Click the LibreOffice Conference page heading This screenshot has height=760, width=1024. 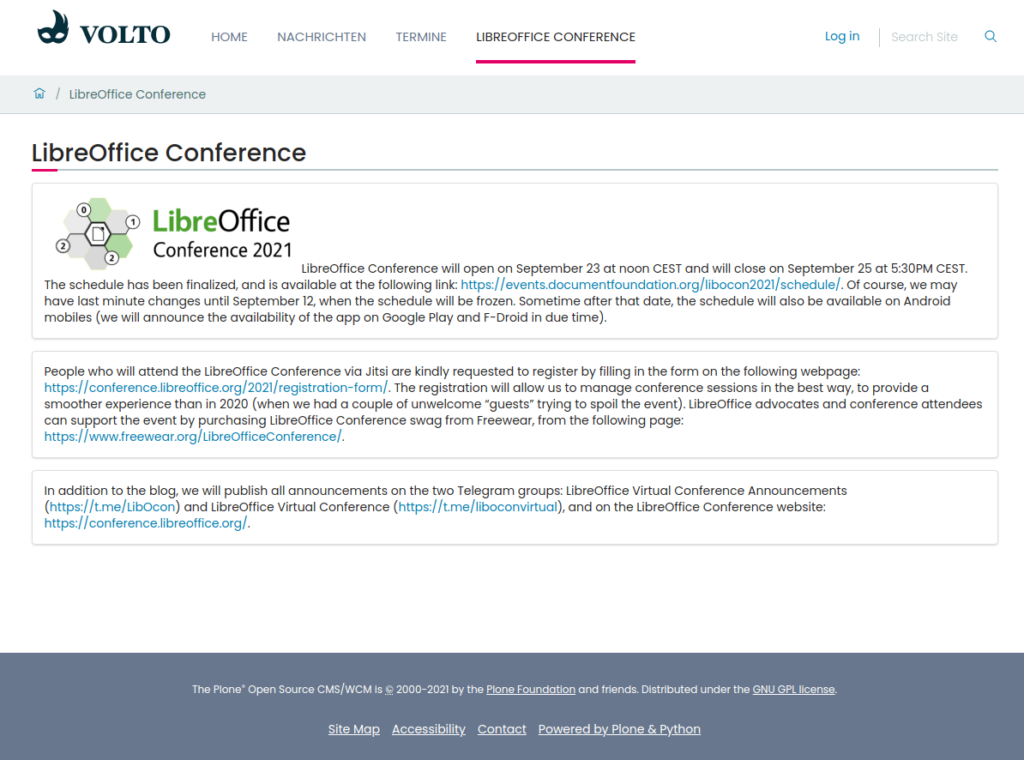tap(168, 153)
